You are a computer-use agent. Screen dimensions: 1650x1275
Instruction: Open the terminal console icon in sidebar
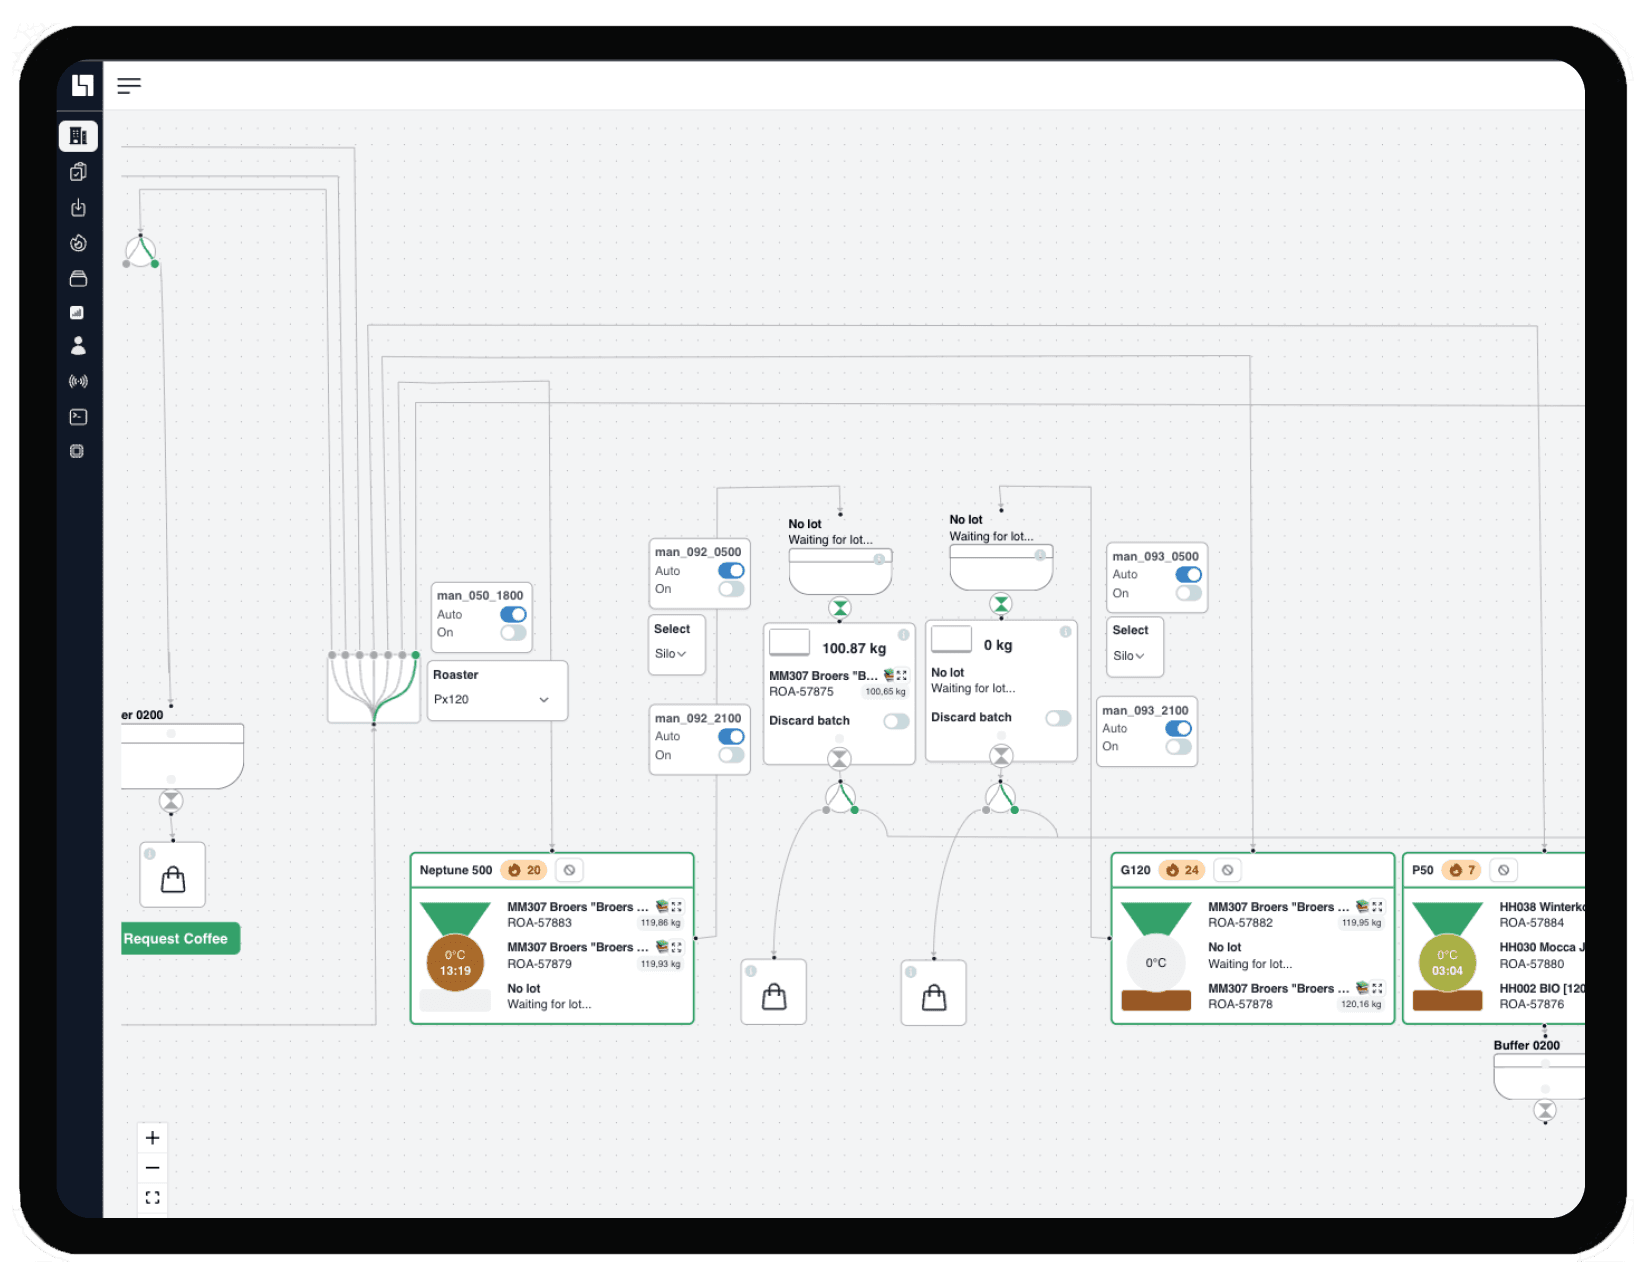(x=78, y=417)
